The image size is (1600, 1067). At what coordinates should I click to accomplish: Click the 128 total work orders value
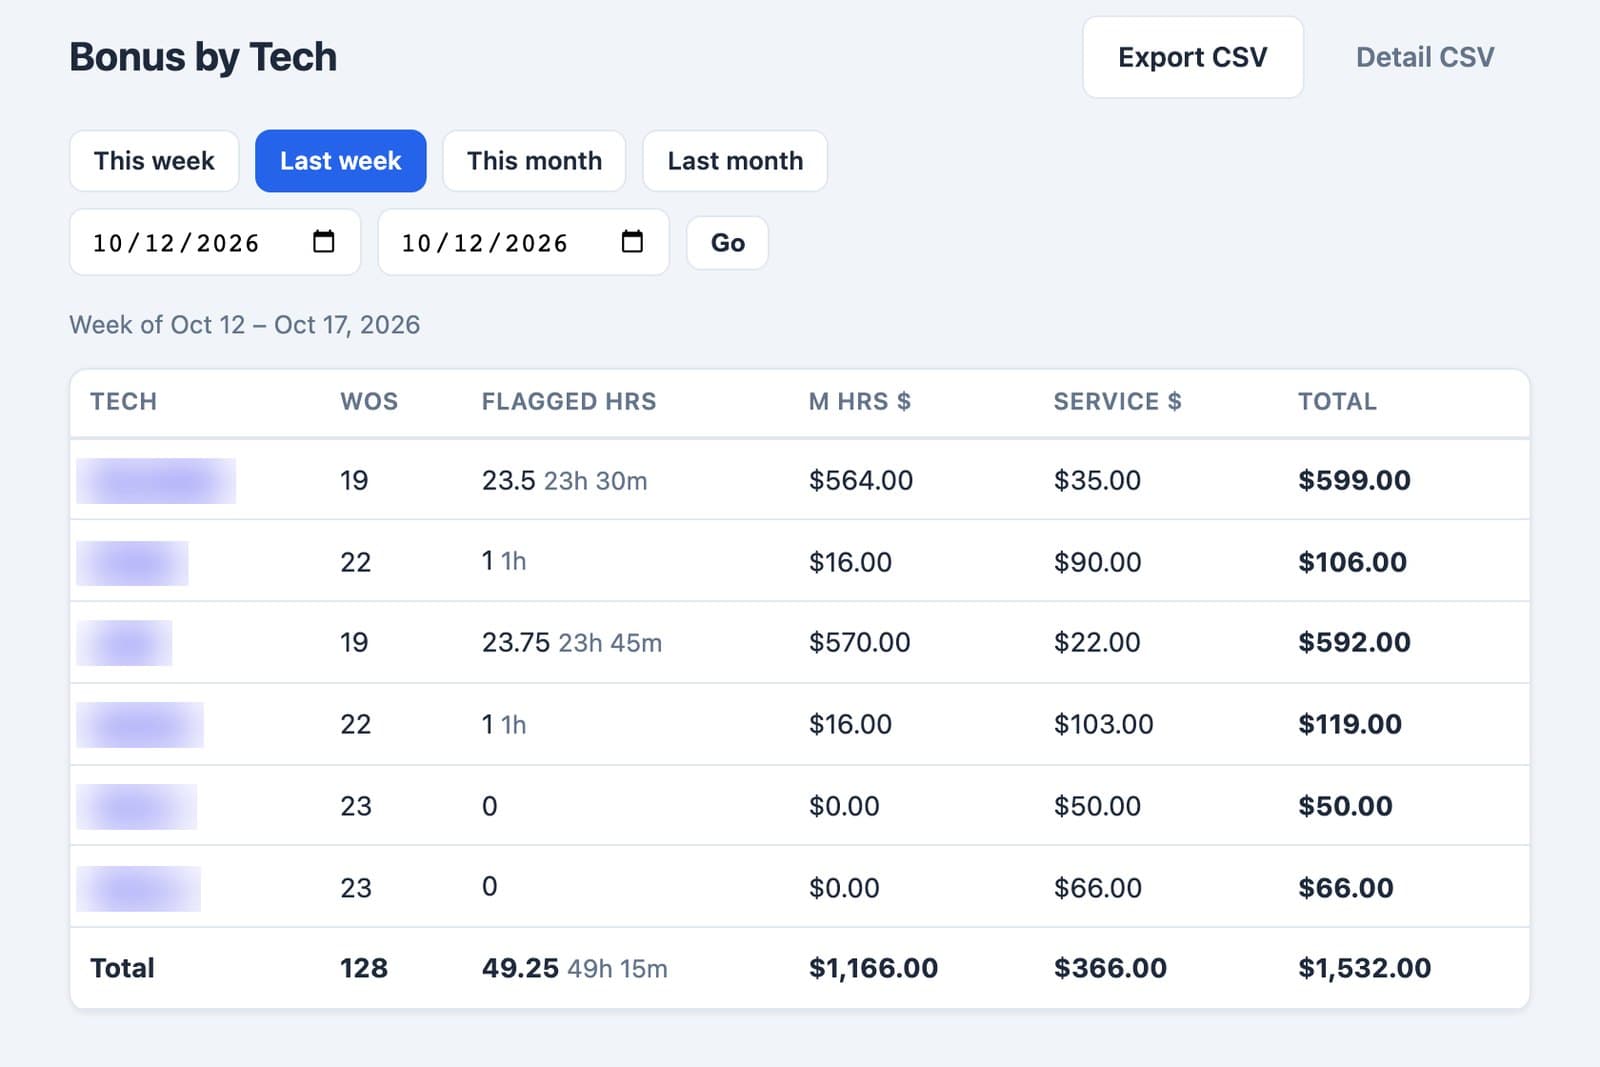[364, 969]
